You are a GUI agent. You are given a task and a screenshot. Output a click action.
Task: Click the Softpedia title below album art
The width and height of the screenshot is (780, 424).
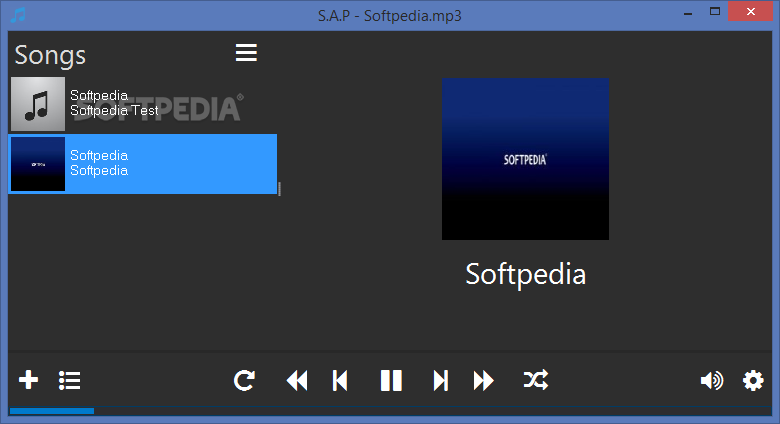coord(525,274)
